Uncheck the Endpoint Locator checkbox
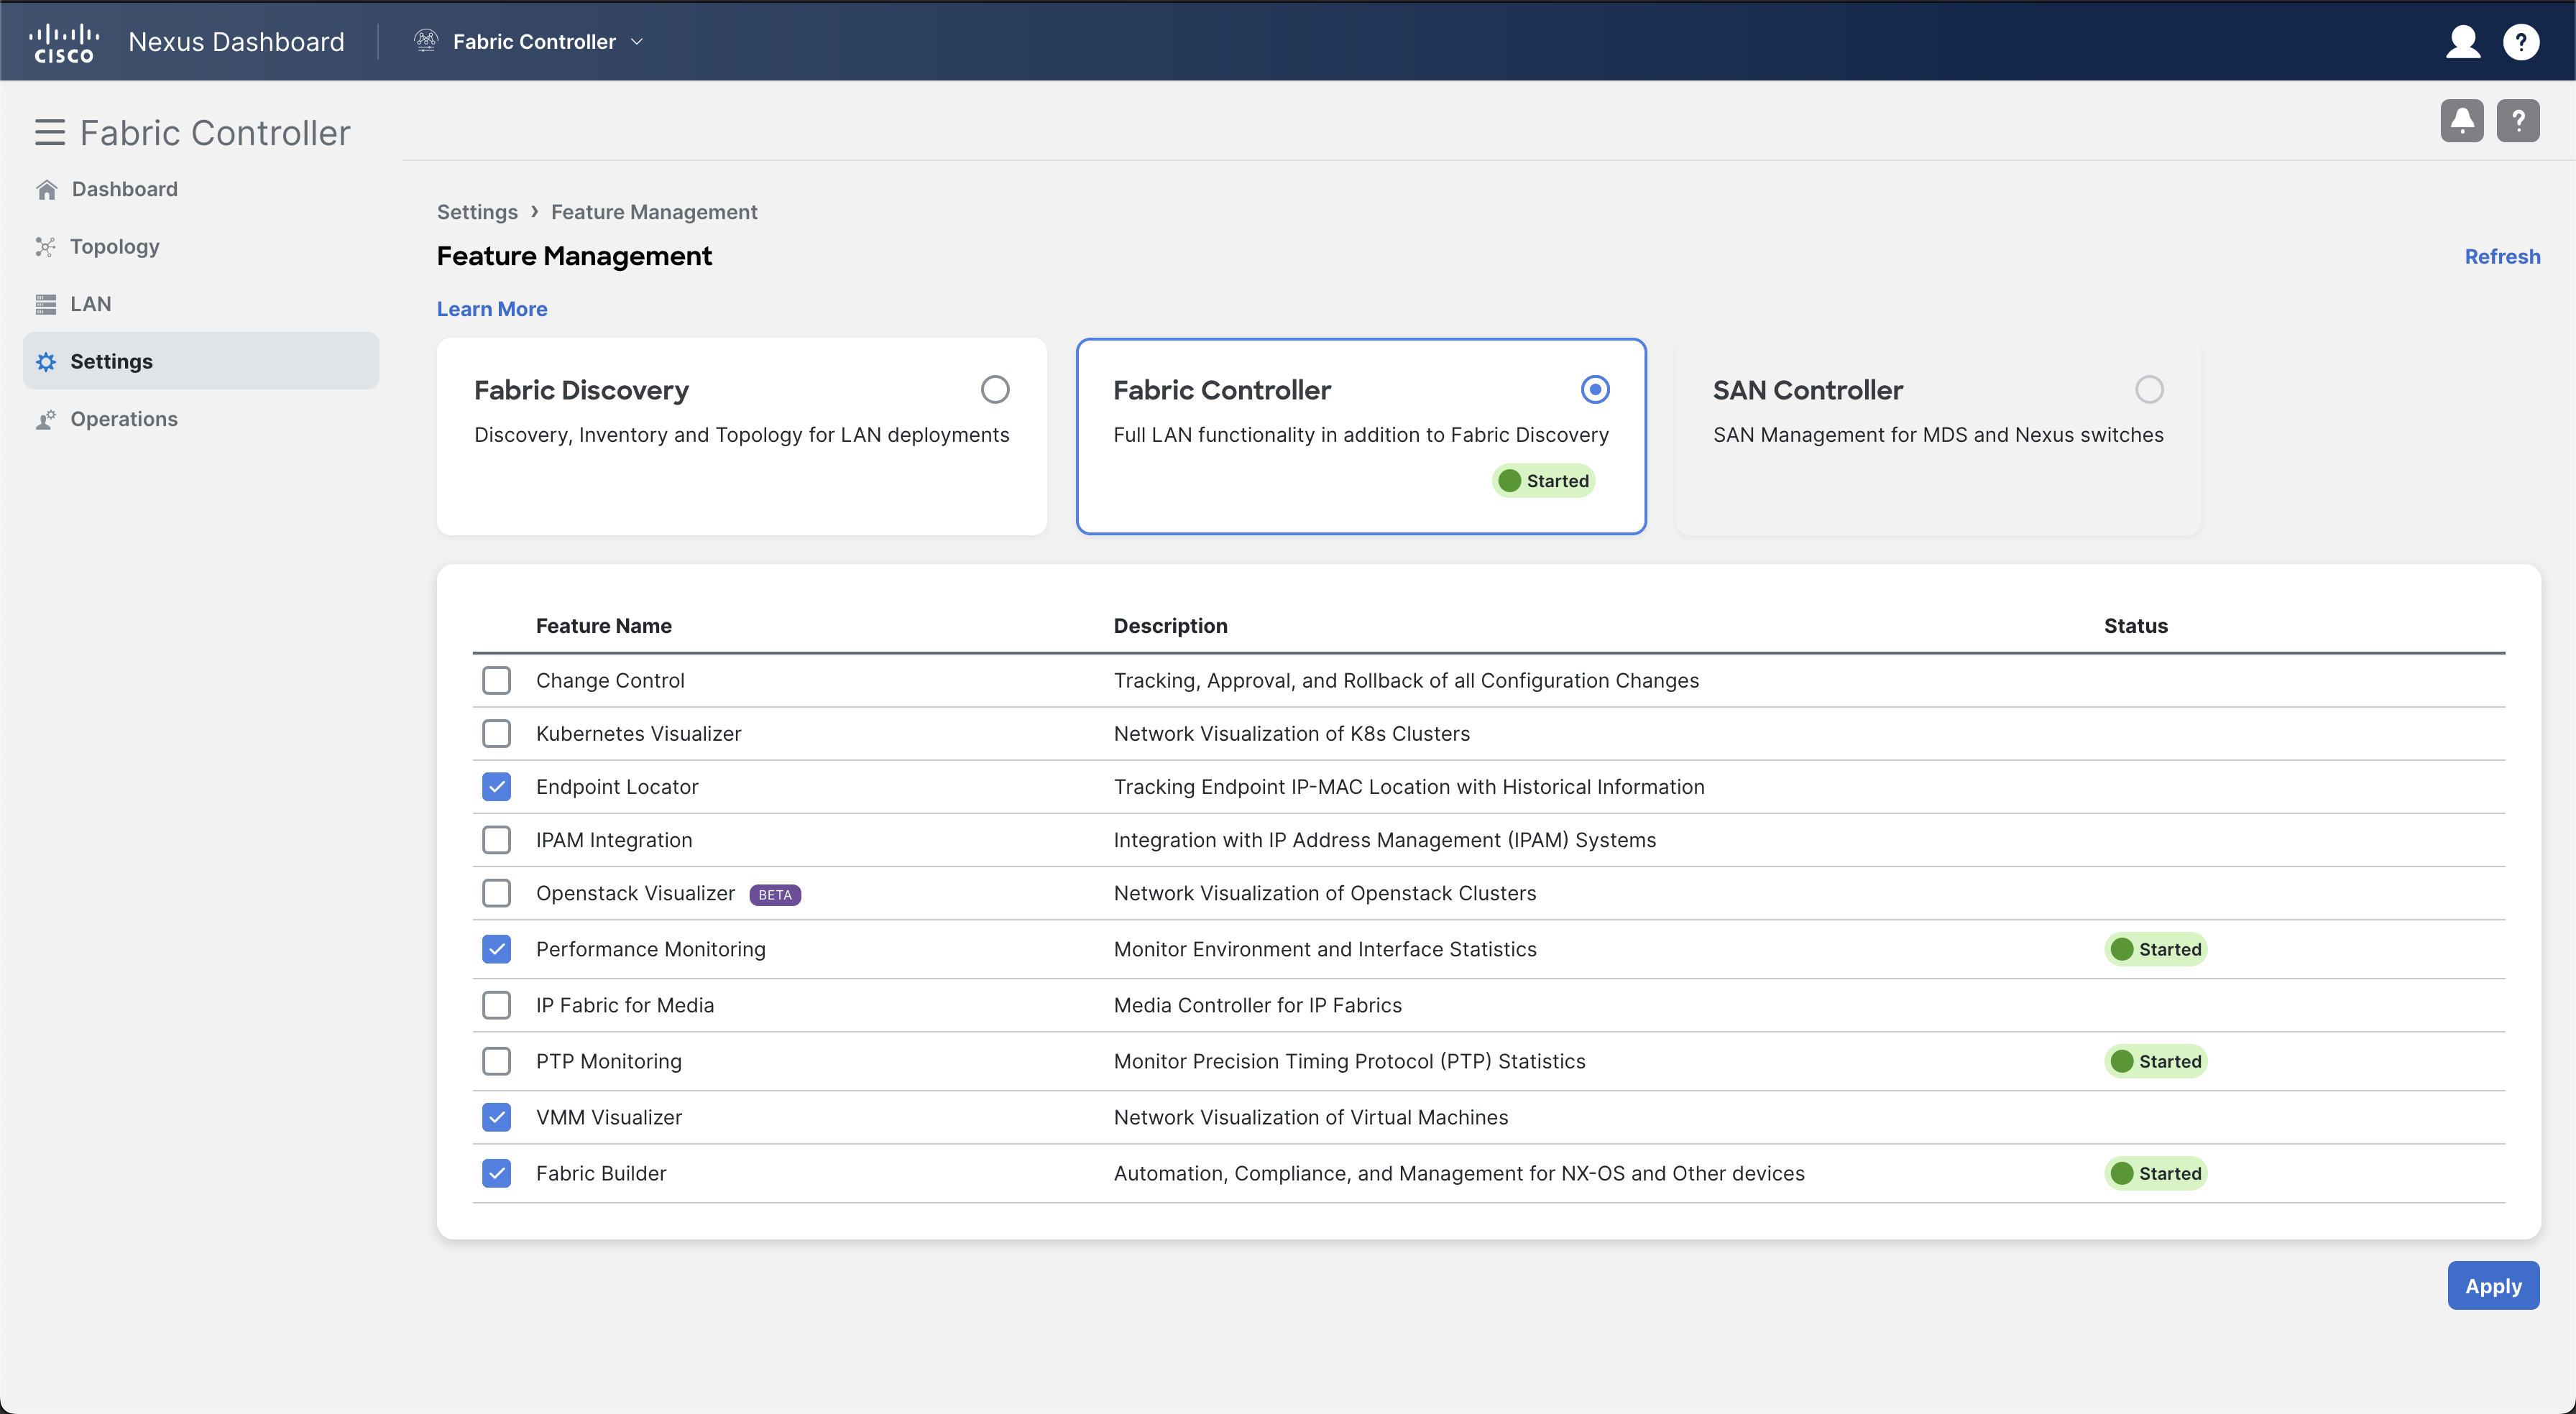The image size is (2576, 1414). click(496, 787)
